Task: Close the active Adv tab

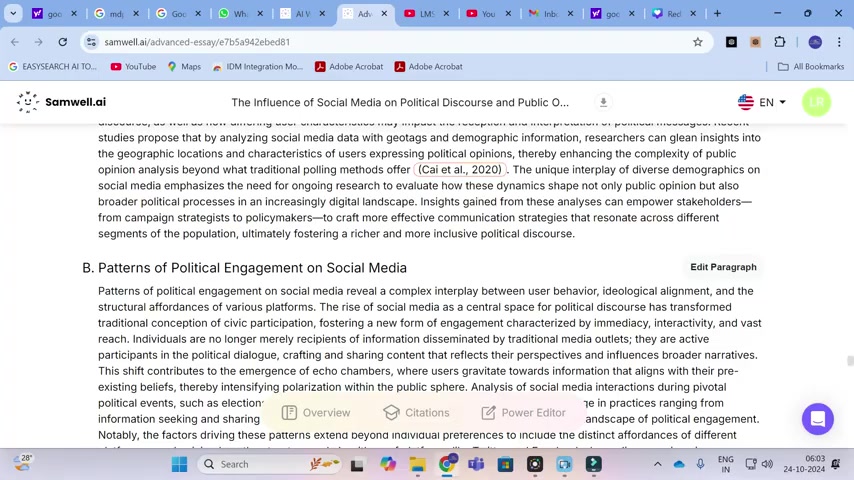Action: tap(384, 14)
